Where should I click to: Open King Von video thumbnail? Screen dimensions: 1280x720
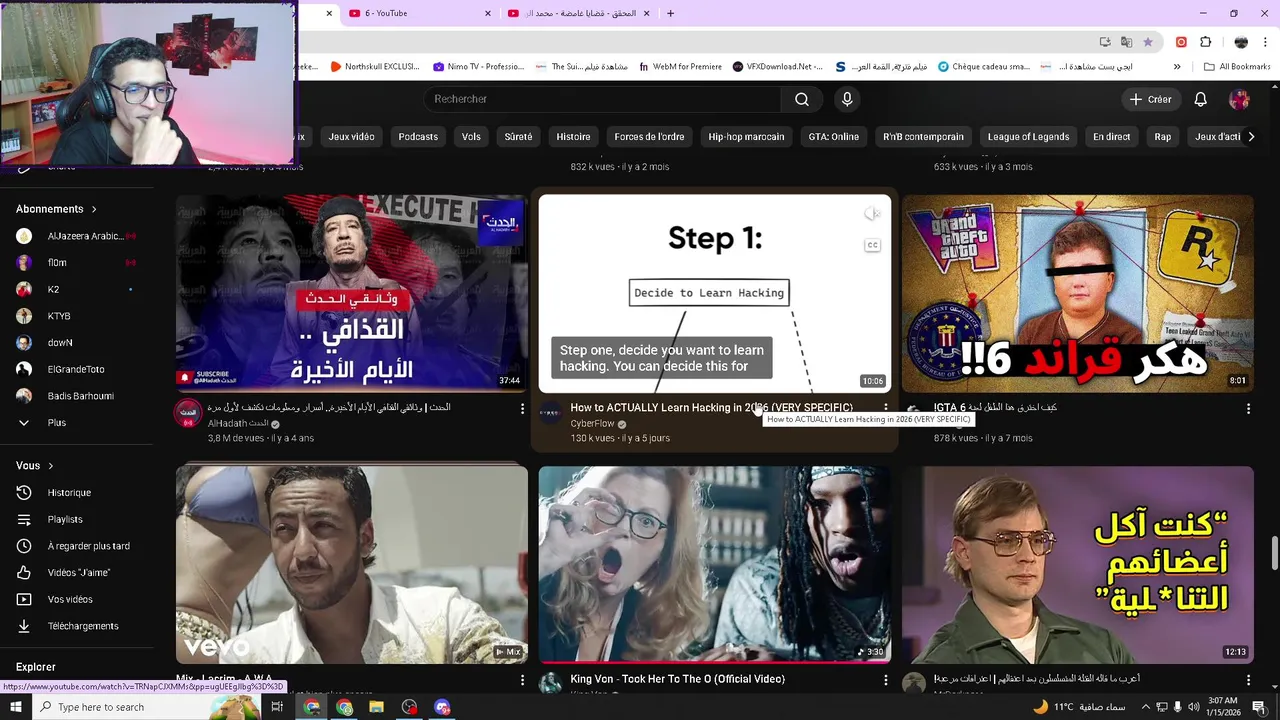[x=715, y=565]
